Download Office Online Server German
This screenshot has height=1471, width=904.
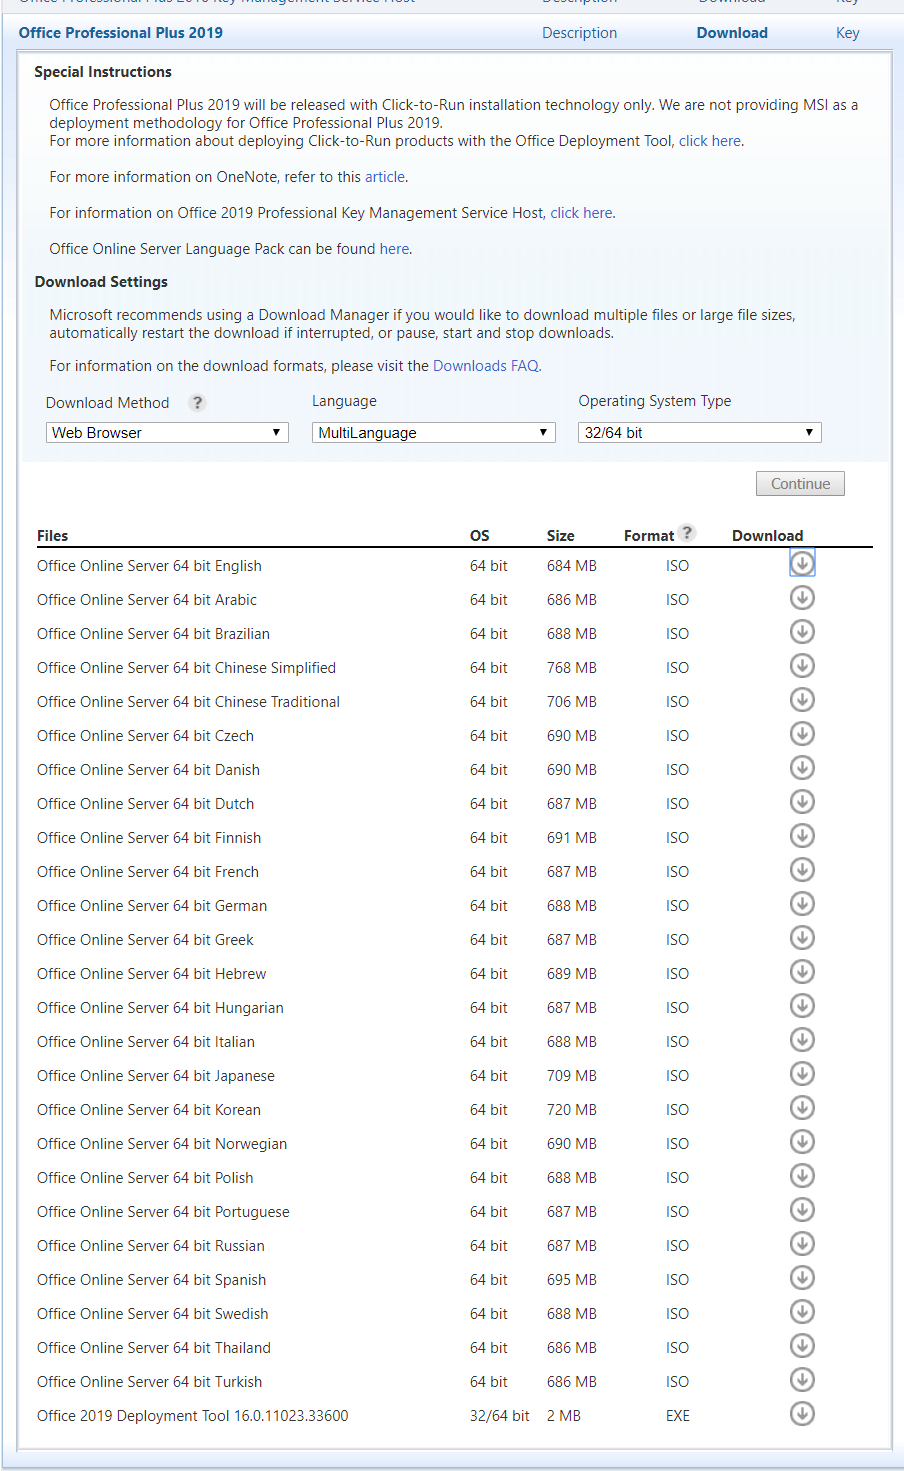coord(802,904)
